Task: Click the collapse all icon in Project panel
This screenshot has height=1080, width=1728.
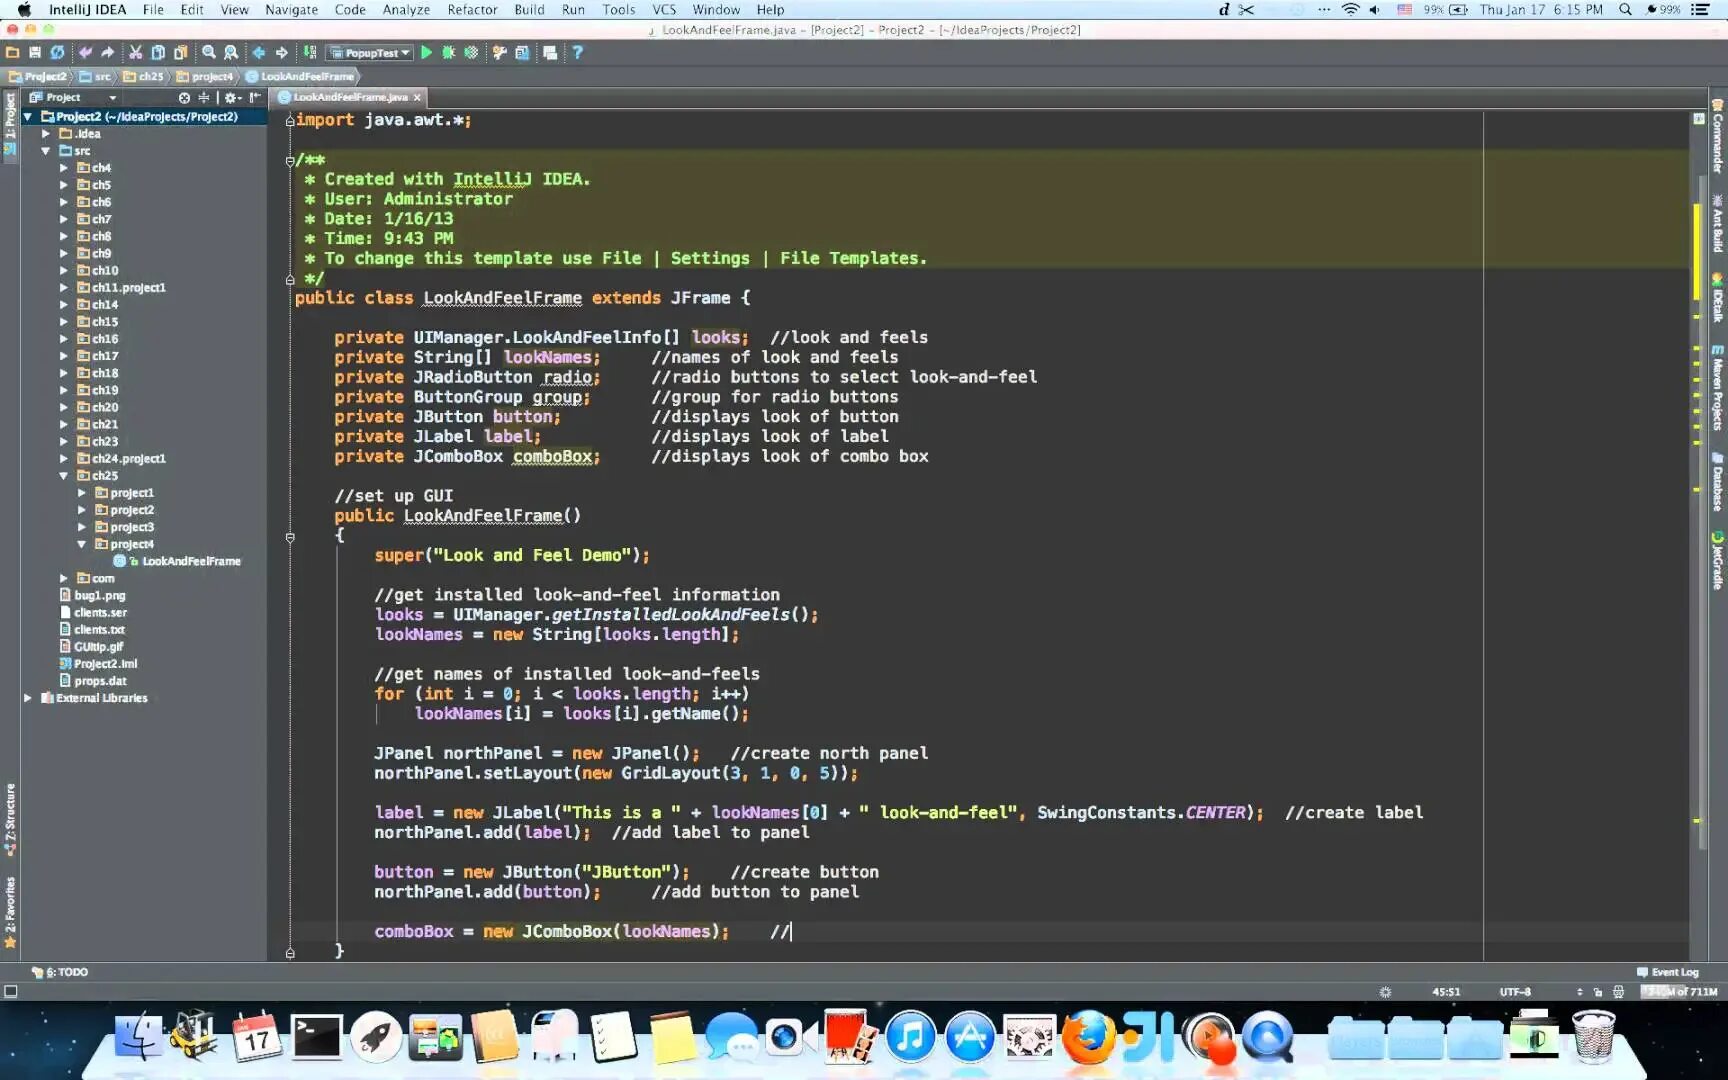Action: pyautogui.click(x=204, y=98)
